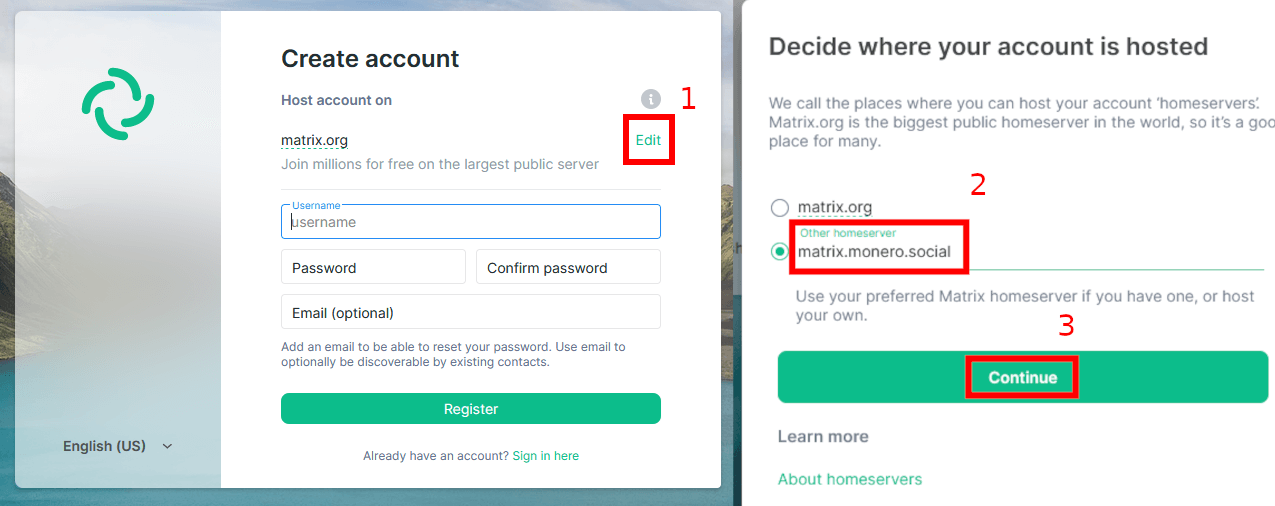Click the green Element logo

[x=118, y=104]
